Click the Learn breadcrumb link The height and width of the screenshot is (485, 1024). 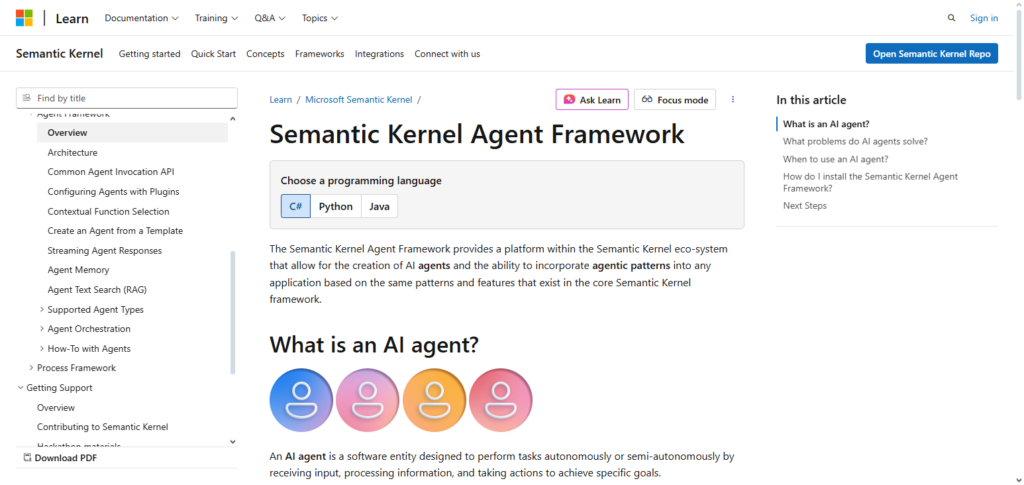pos(281,99)
